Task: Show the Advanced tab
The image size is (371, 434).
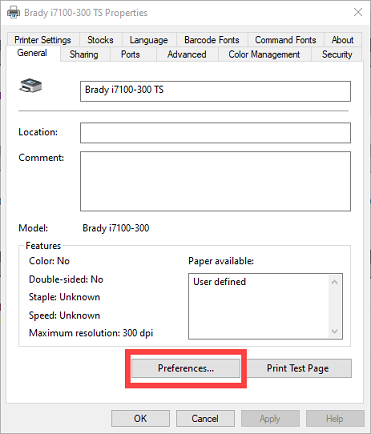Action: coord(187,54)
